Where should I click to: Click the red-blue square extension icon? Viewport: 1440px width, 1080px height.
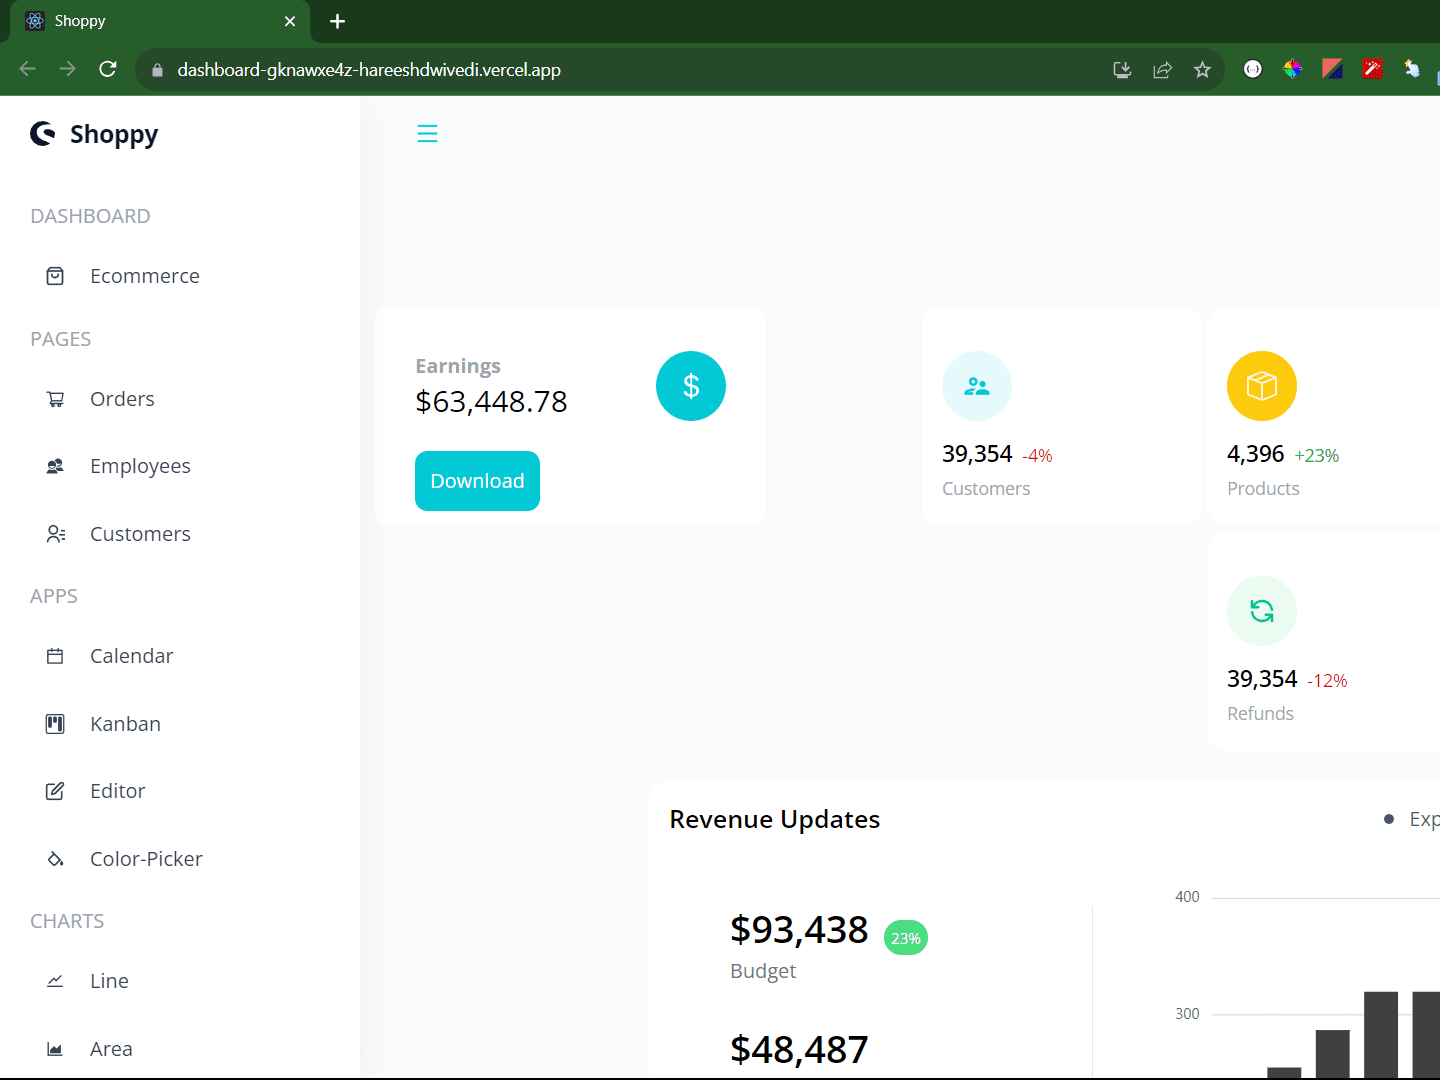click(x=1332, y=69)
